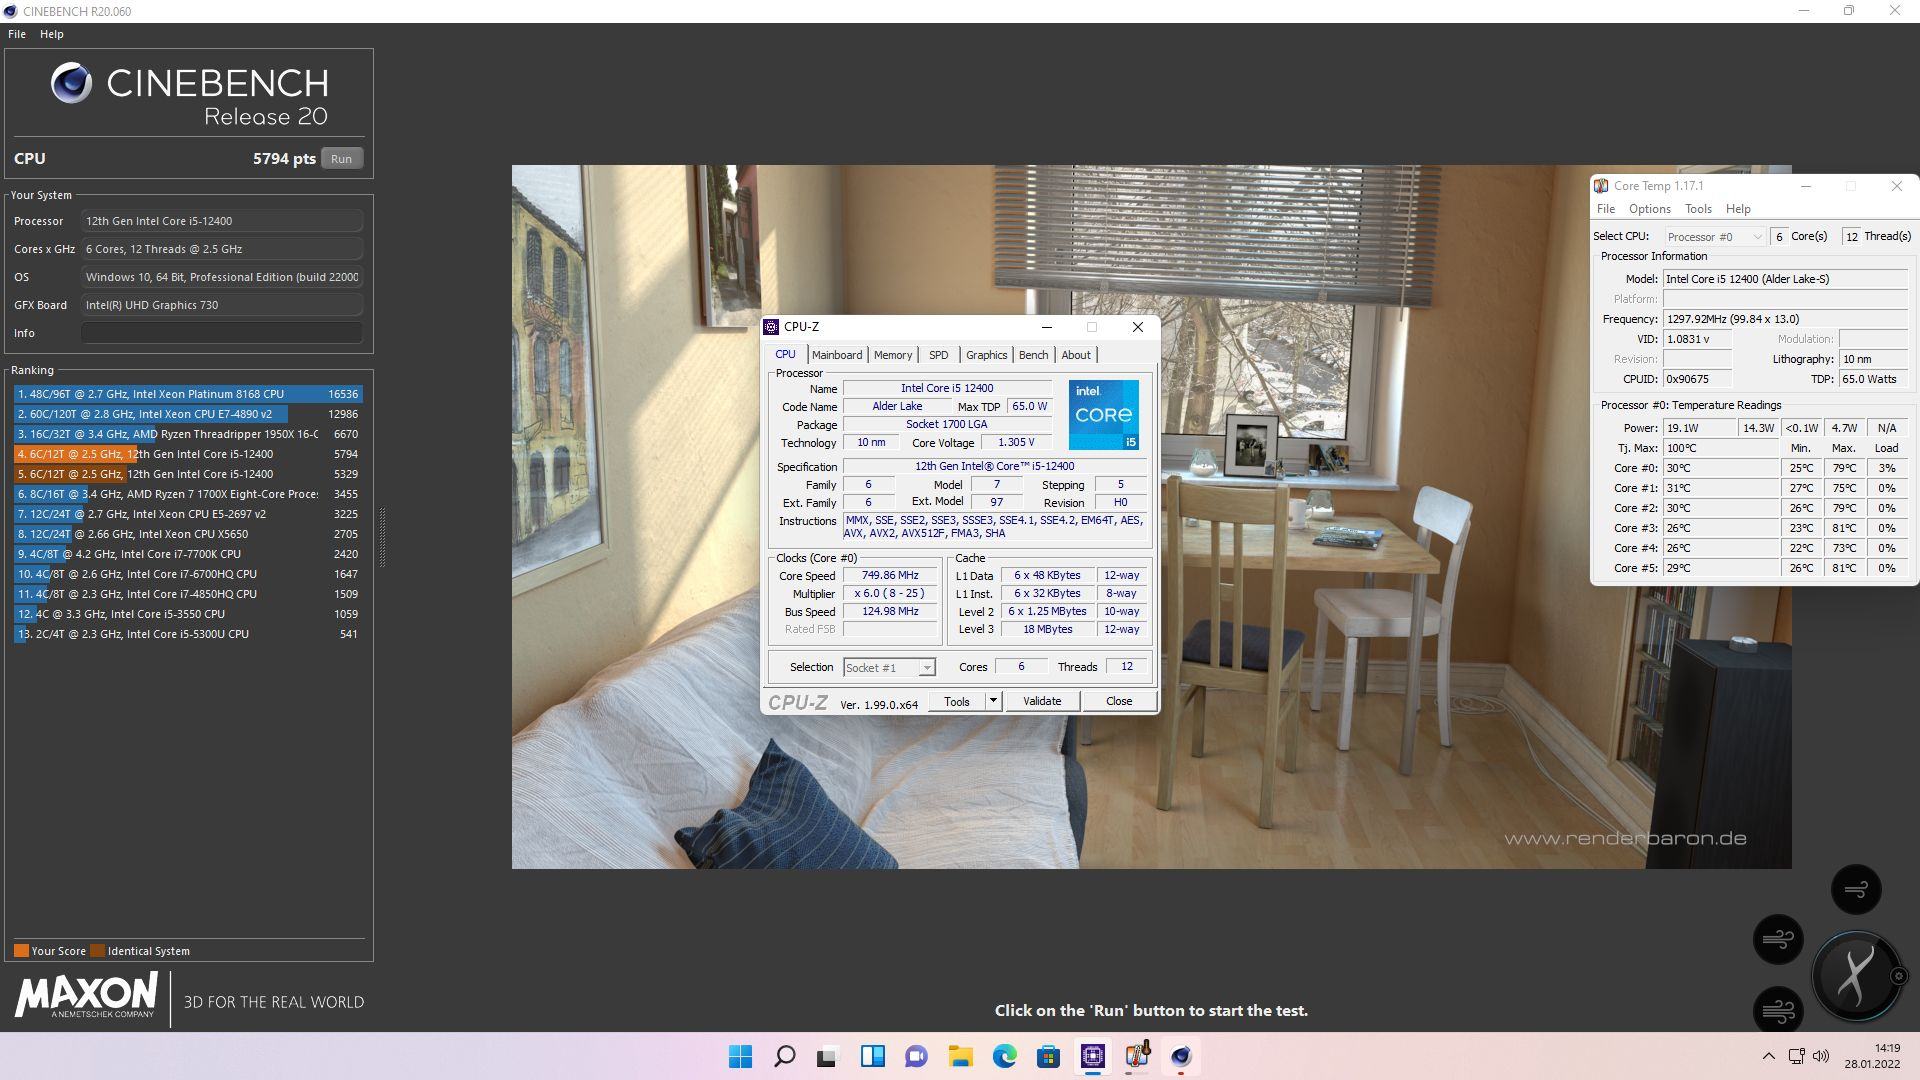The width and height of the screenshot is (1920, 1080).
Task: Select Xeon E7-4890 v2 ranking row
Action: [x=187, y=414]
